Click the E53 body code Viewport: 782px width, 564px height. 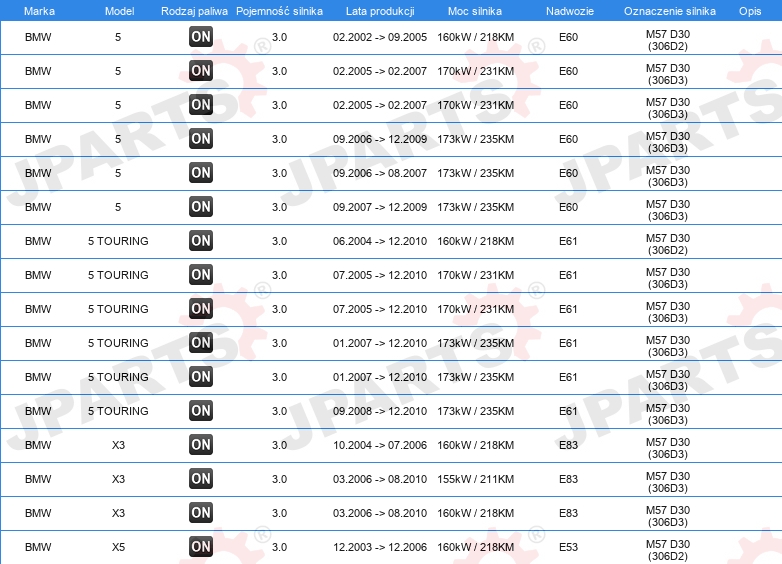(568, 547)
